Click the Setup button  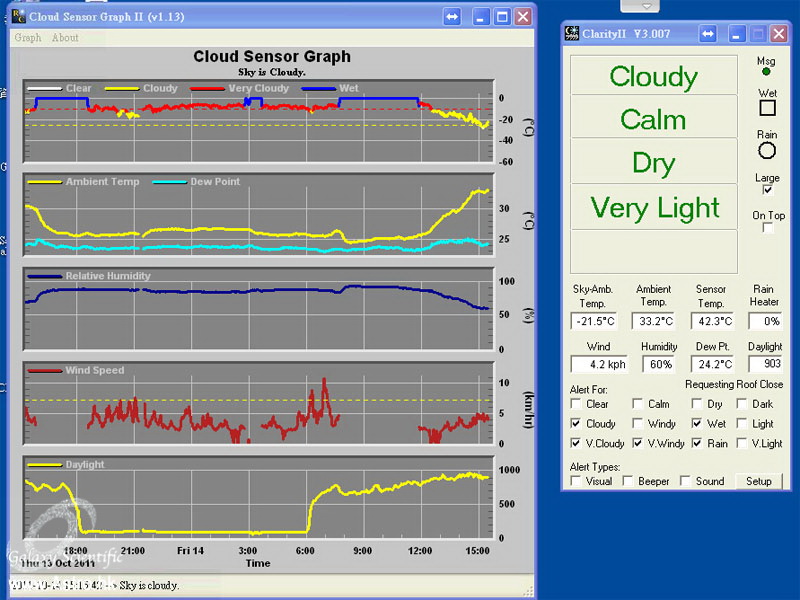(758, 481)
